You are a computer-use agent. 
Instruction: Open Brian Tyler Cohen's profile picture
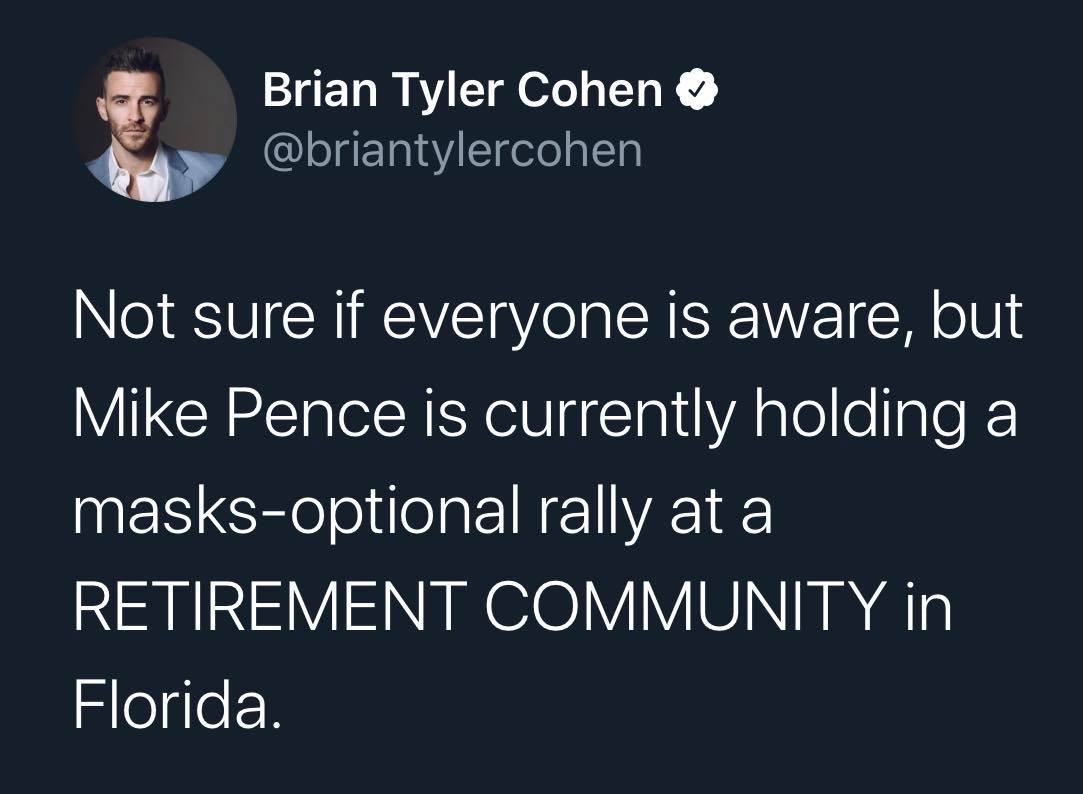click(155, 119)
